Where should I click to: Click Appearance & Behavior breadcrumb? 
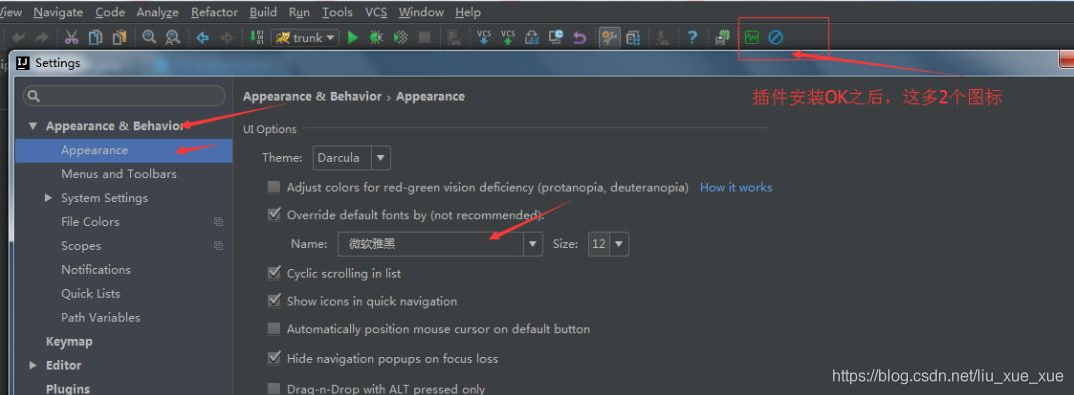312,97
